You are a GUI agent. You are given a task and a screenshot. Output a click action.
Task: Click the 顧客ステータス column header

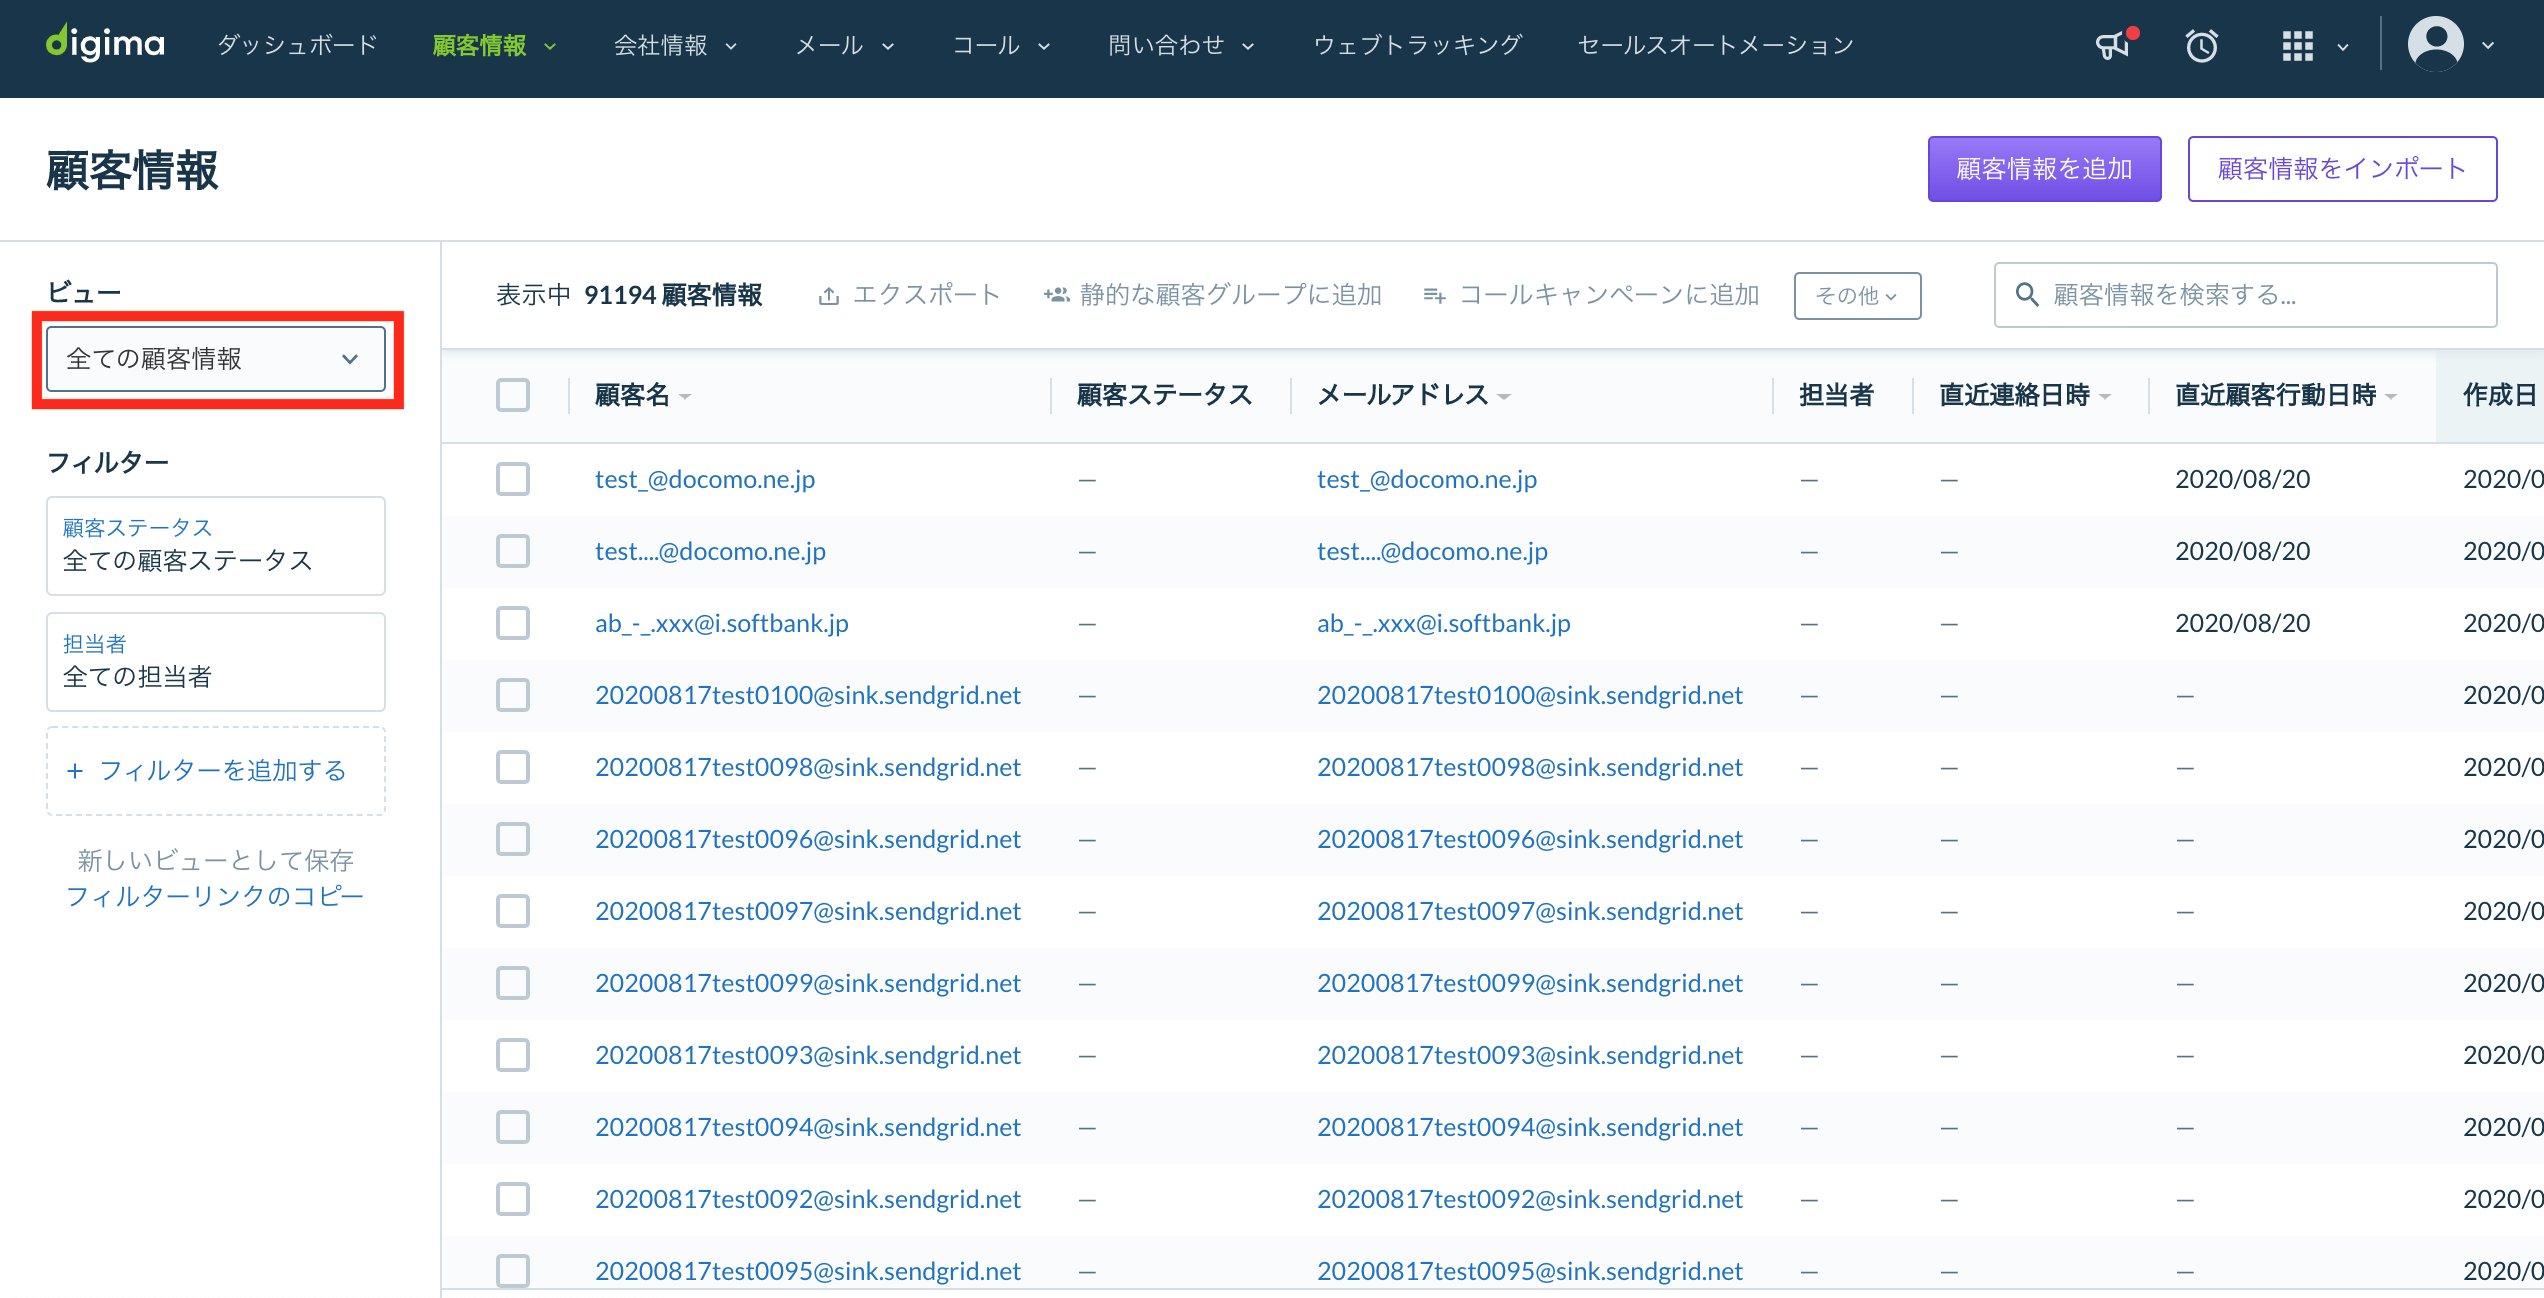click(1164, 395)
